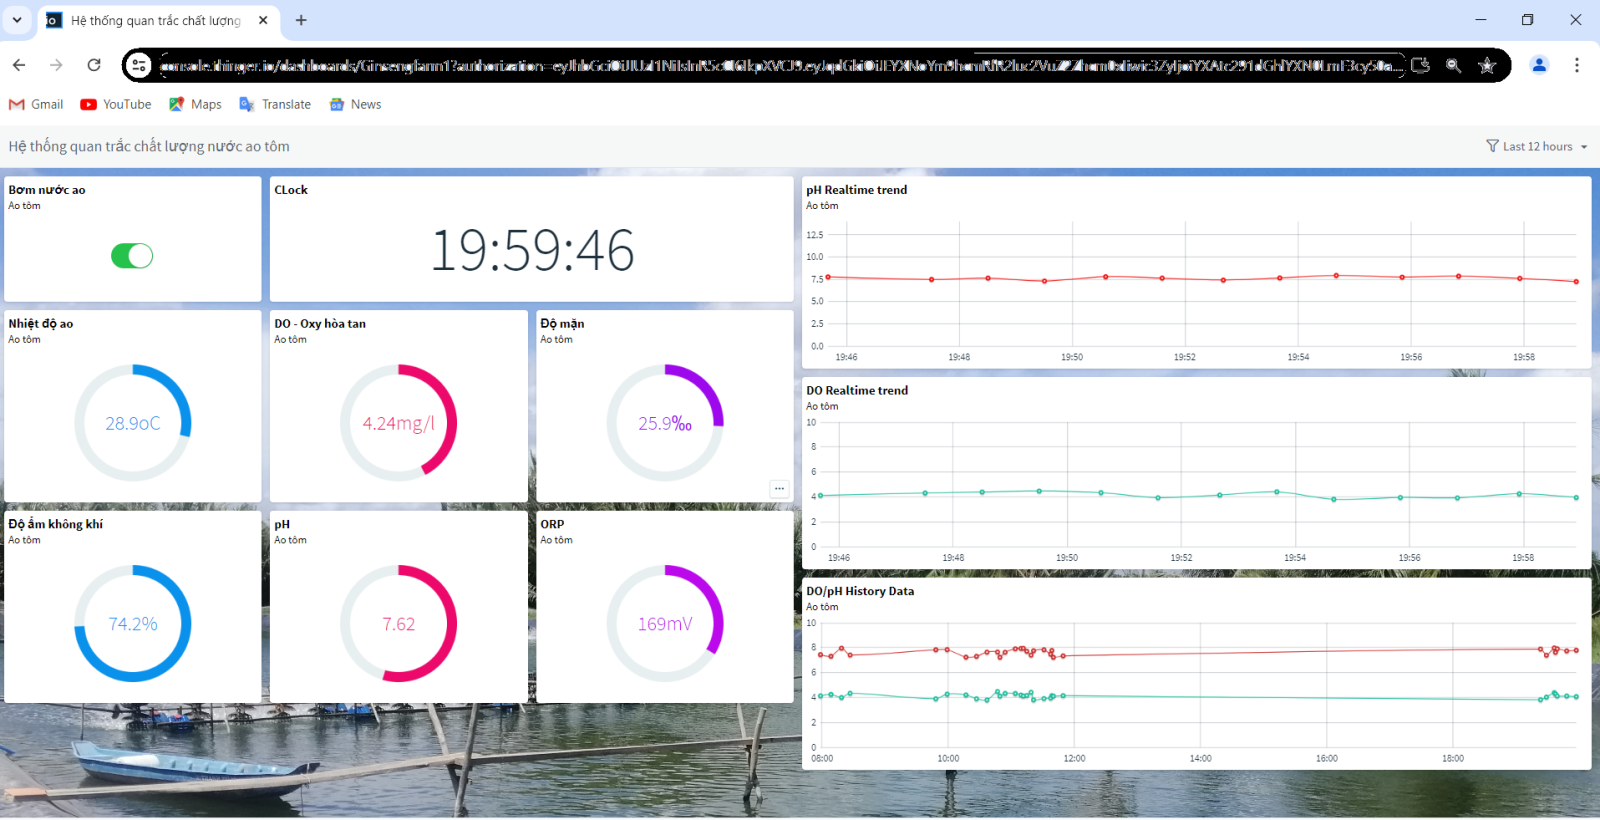This screenshot has width=1600, height=820.
Task: Toggle the Bơm nước ao pump switch
Action: click(x=132, y=256)
